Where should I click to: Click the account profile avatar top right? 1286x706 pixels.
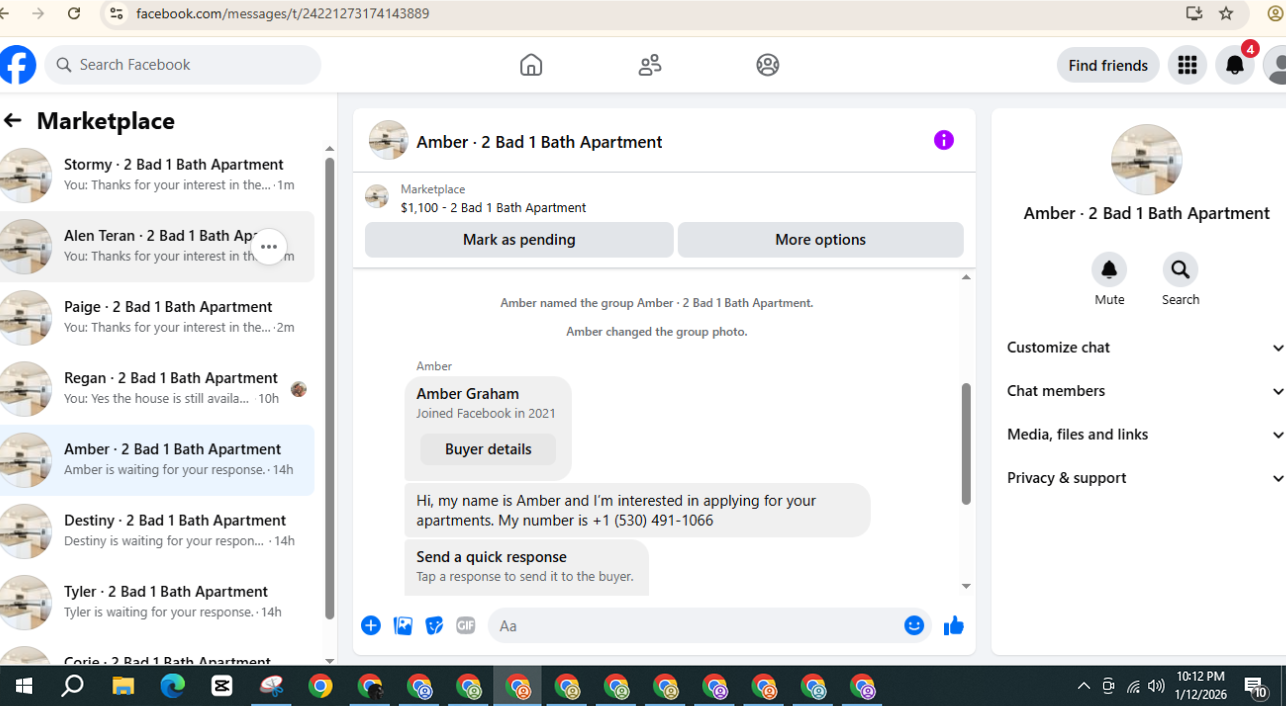pyautogui.click(x=1276, y=65)
